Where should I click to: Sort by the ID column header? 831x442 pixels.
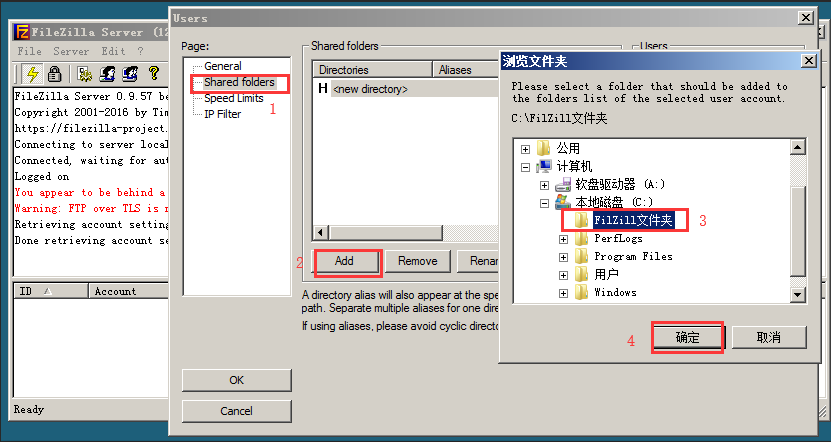[51, 291]
